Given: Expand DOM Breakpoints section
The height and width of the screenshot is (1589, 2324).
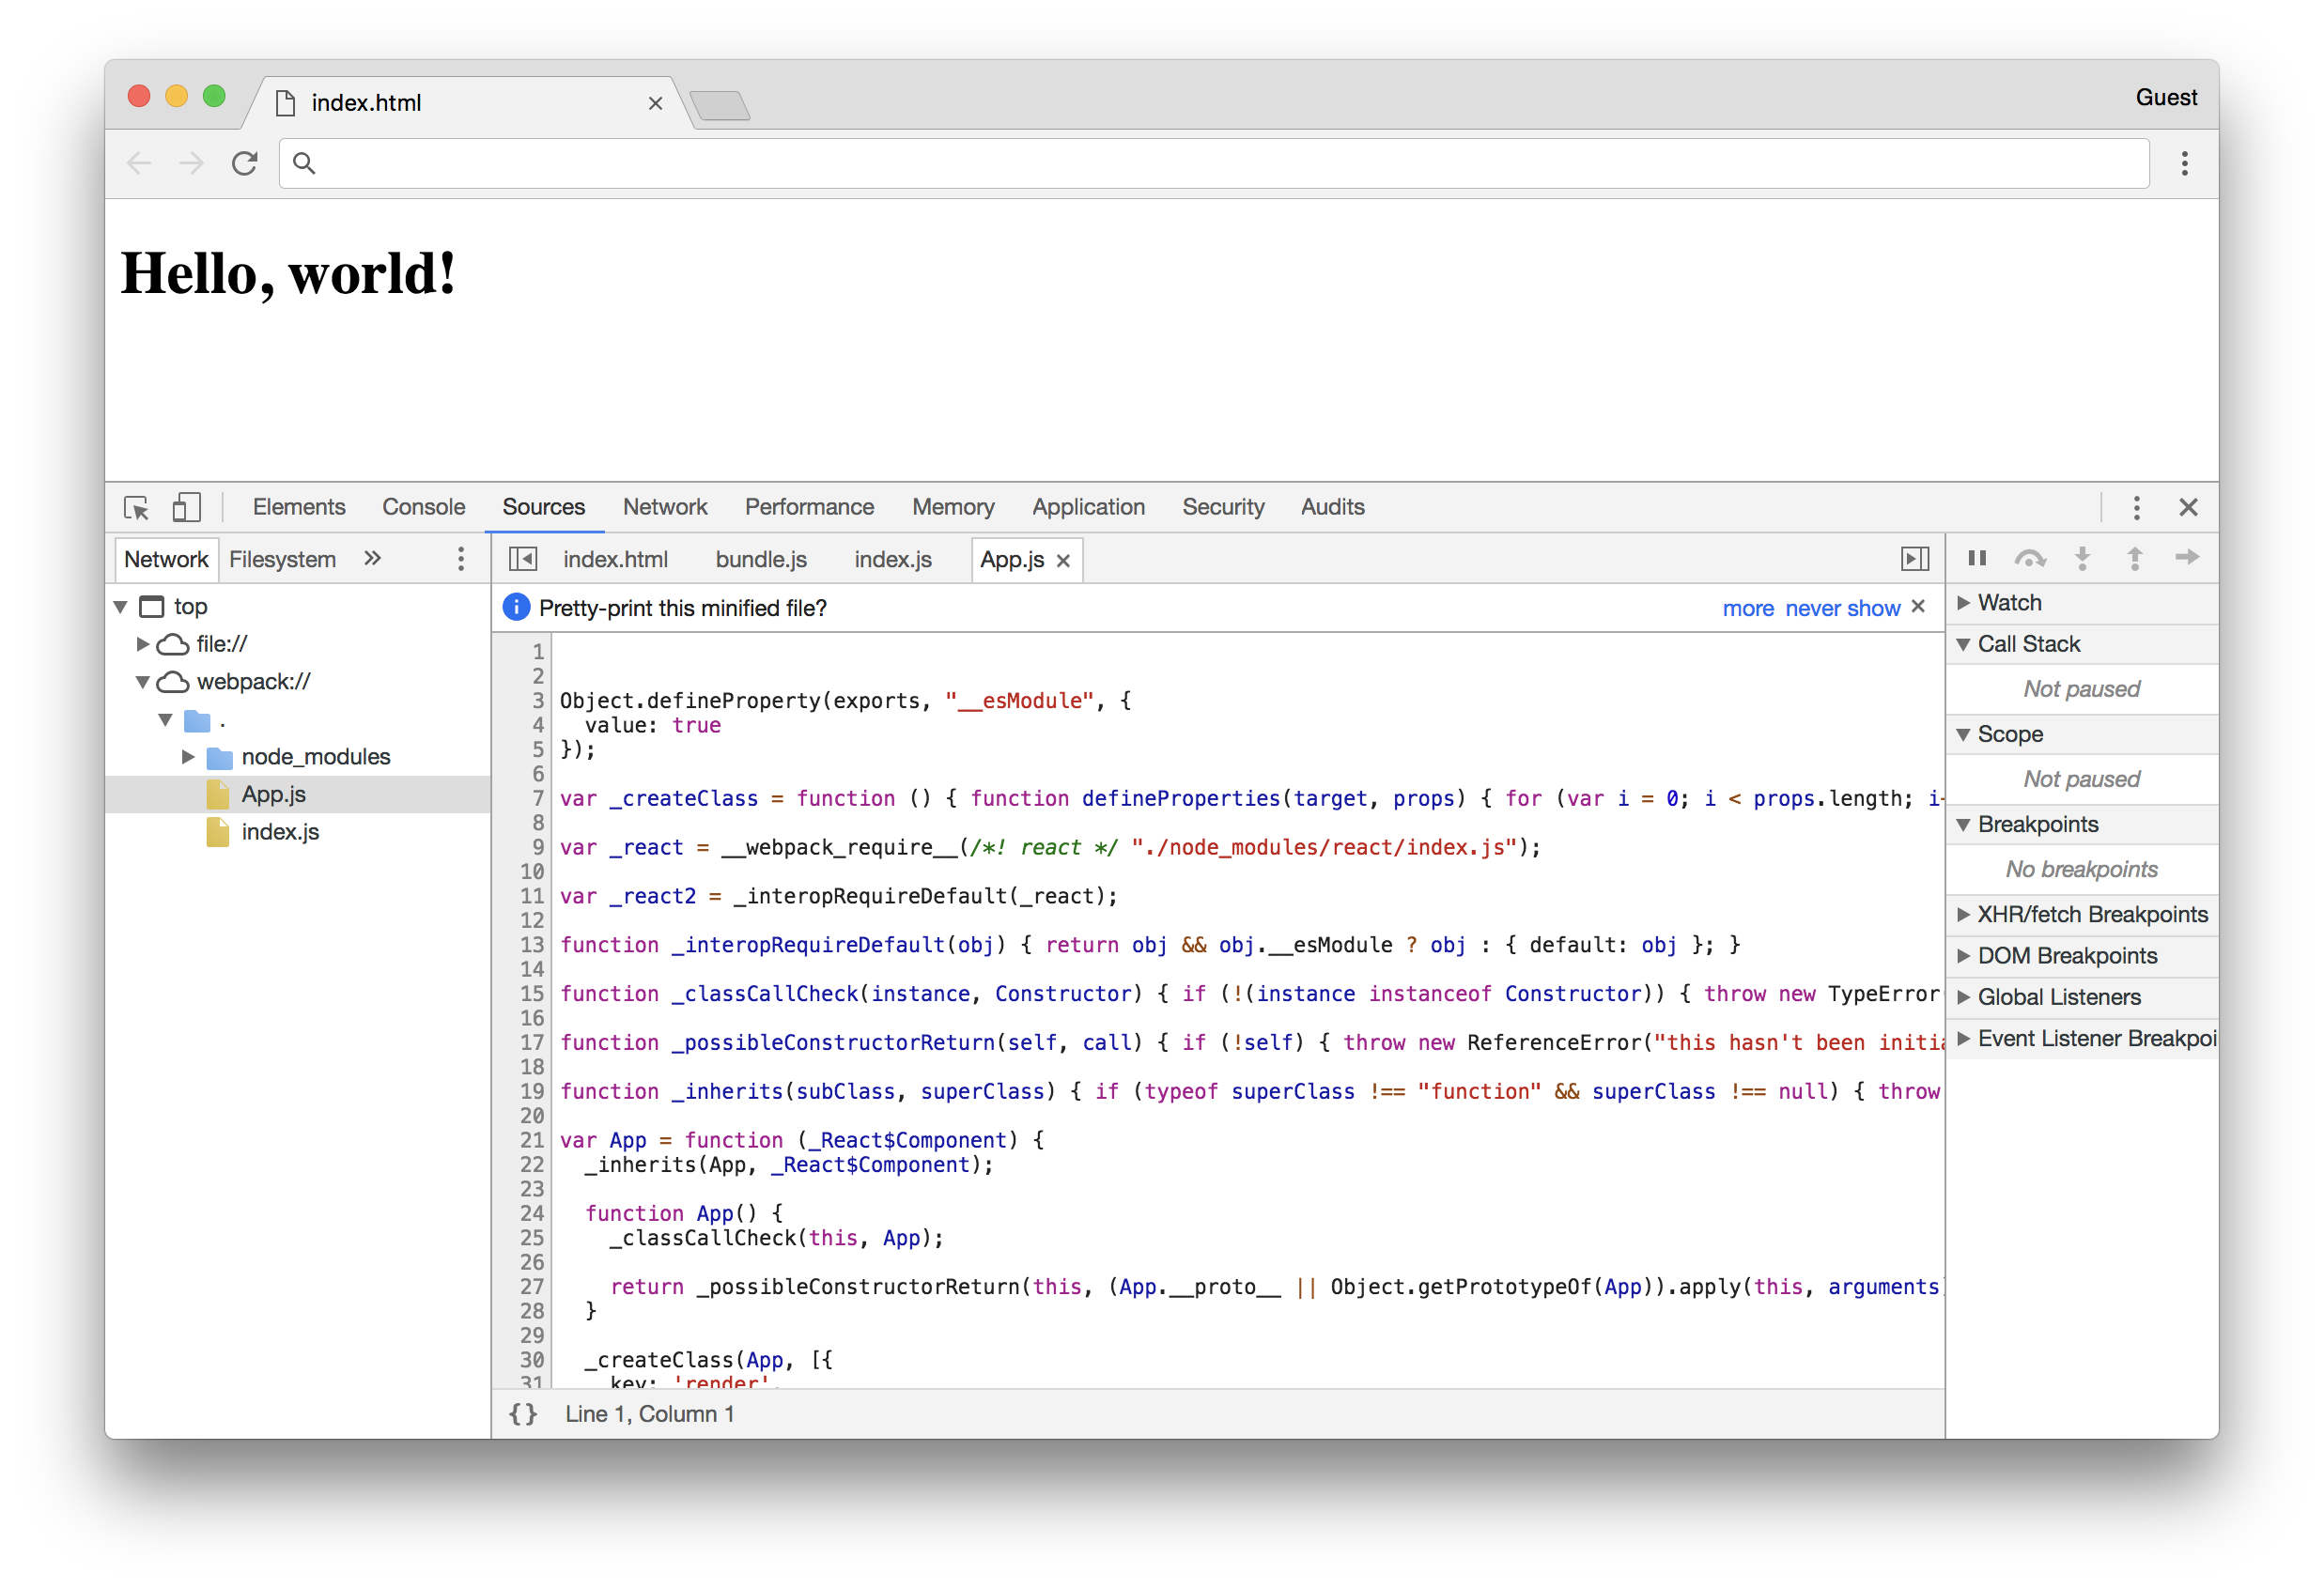Looking at the screenshot, I should 1963,956.
